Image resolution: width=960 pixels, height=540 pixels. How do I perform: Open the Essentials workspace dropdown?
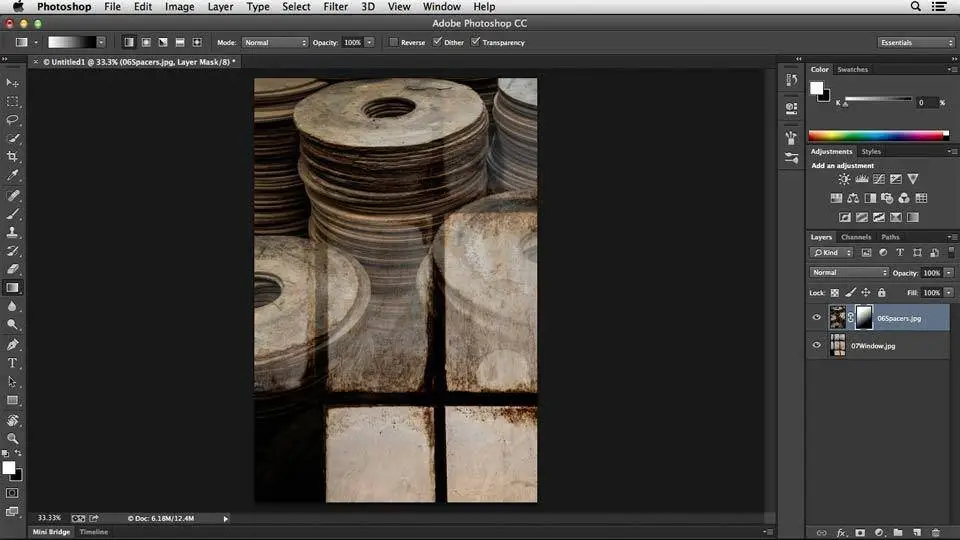pos(916,43)
